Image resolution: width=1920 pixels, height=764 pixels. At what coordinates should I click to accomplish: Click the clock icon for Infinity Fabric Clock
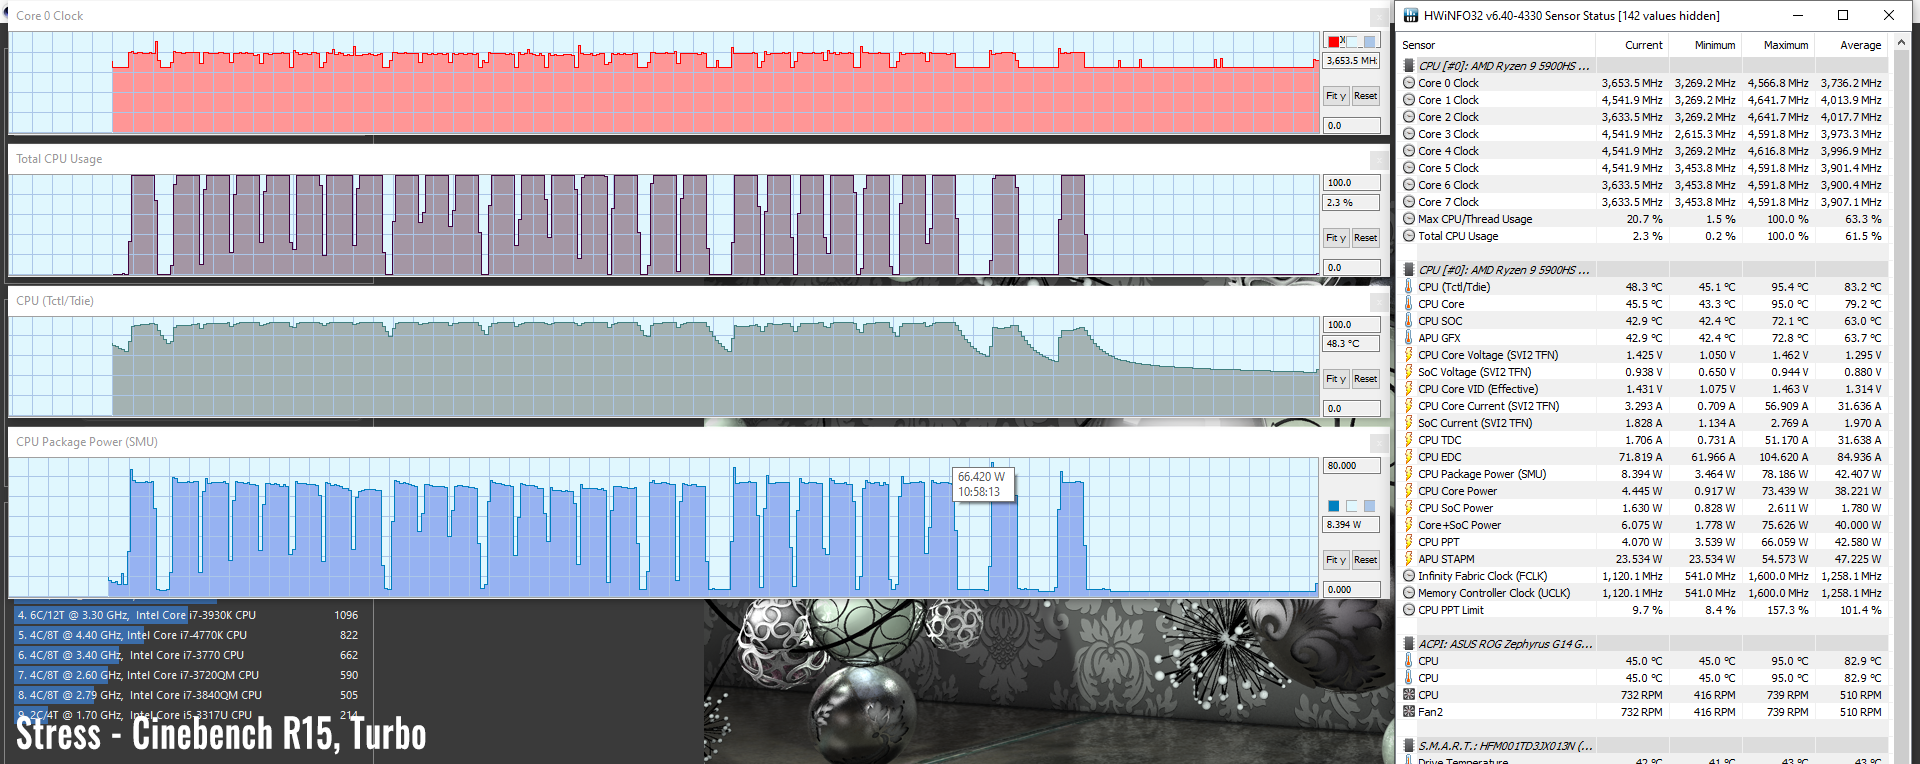(1409, 576)
